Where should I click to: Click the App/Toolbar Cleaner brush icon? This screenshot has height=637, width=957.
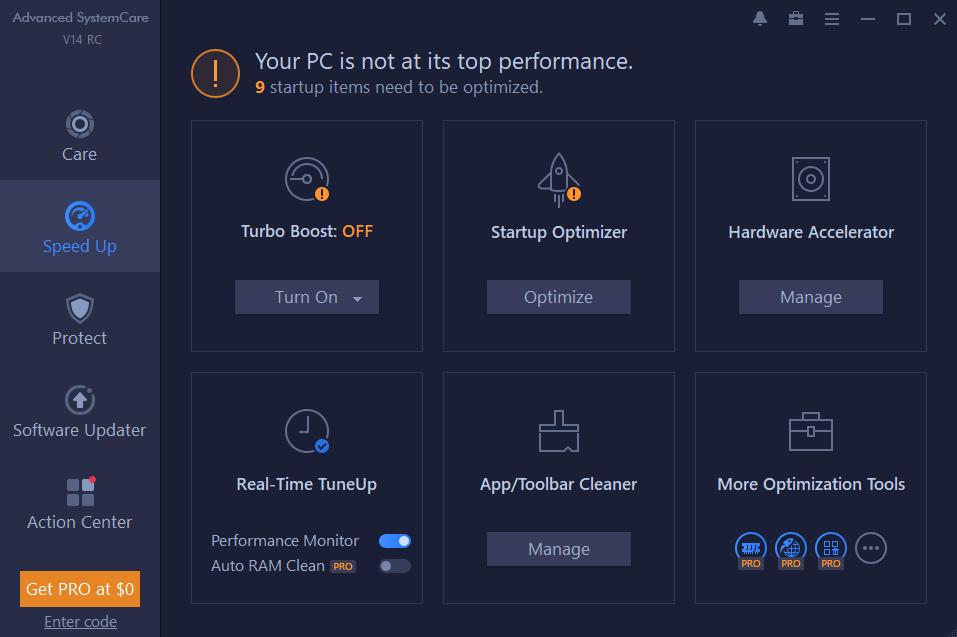(x=558, y=431)
